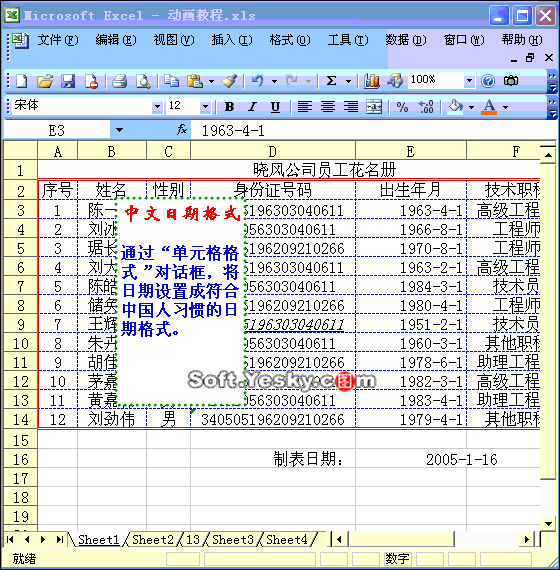
Task: Expand the font size 12 dropdown
Action: (x=205, y=107)
